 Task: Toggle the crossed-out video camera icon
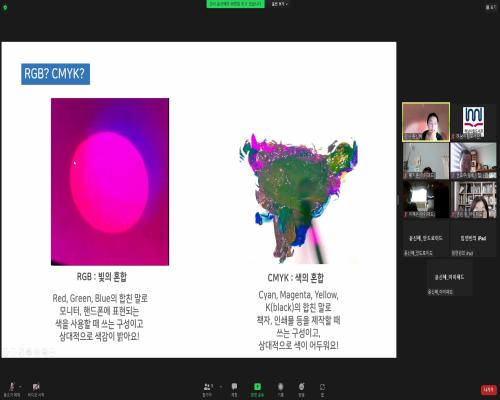coord(36,387)
